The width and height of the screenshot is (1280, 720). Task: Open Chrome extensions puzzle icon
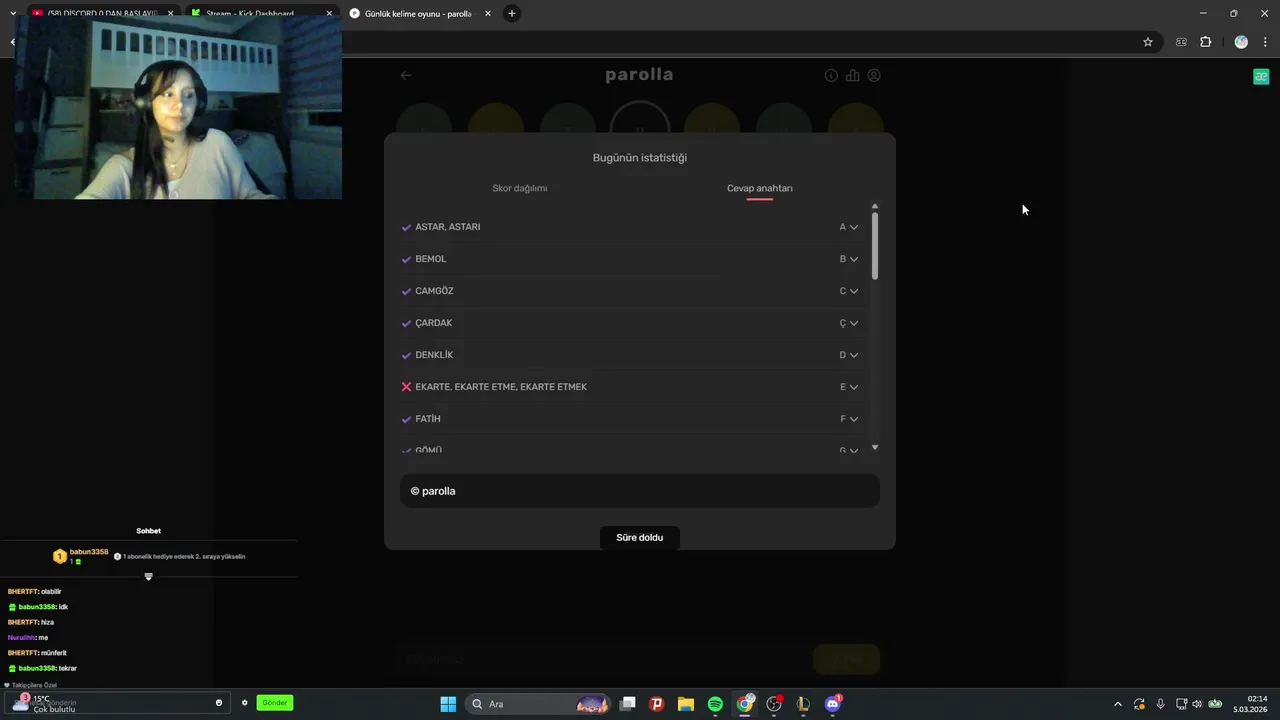pos(1205,42)
